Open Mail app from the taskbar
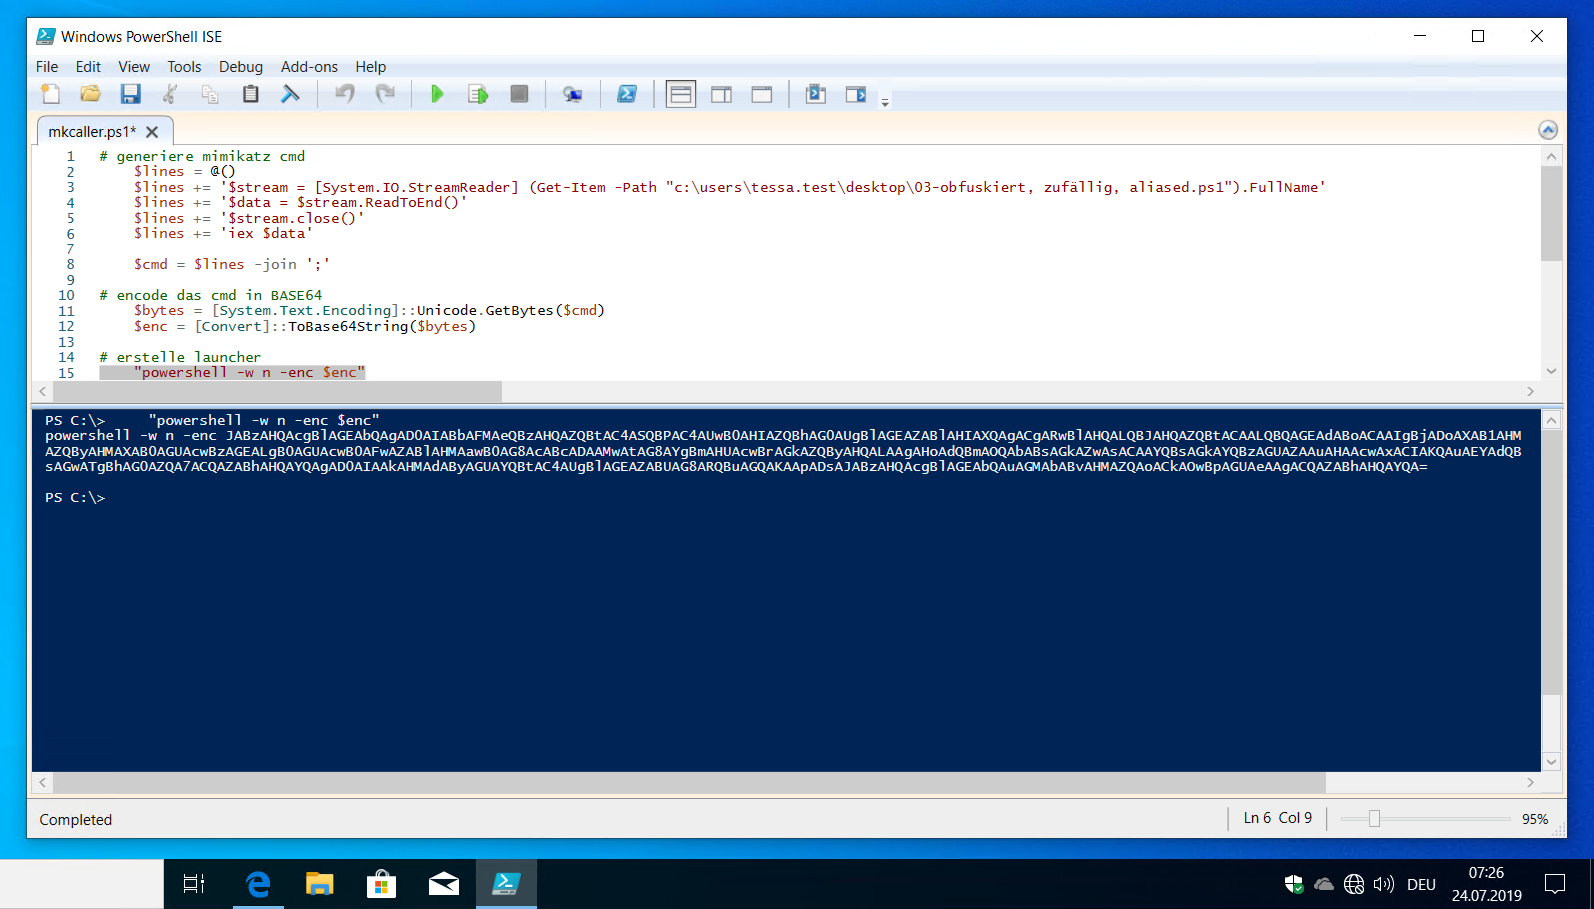 [x=444, y=884]
